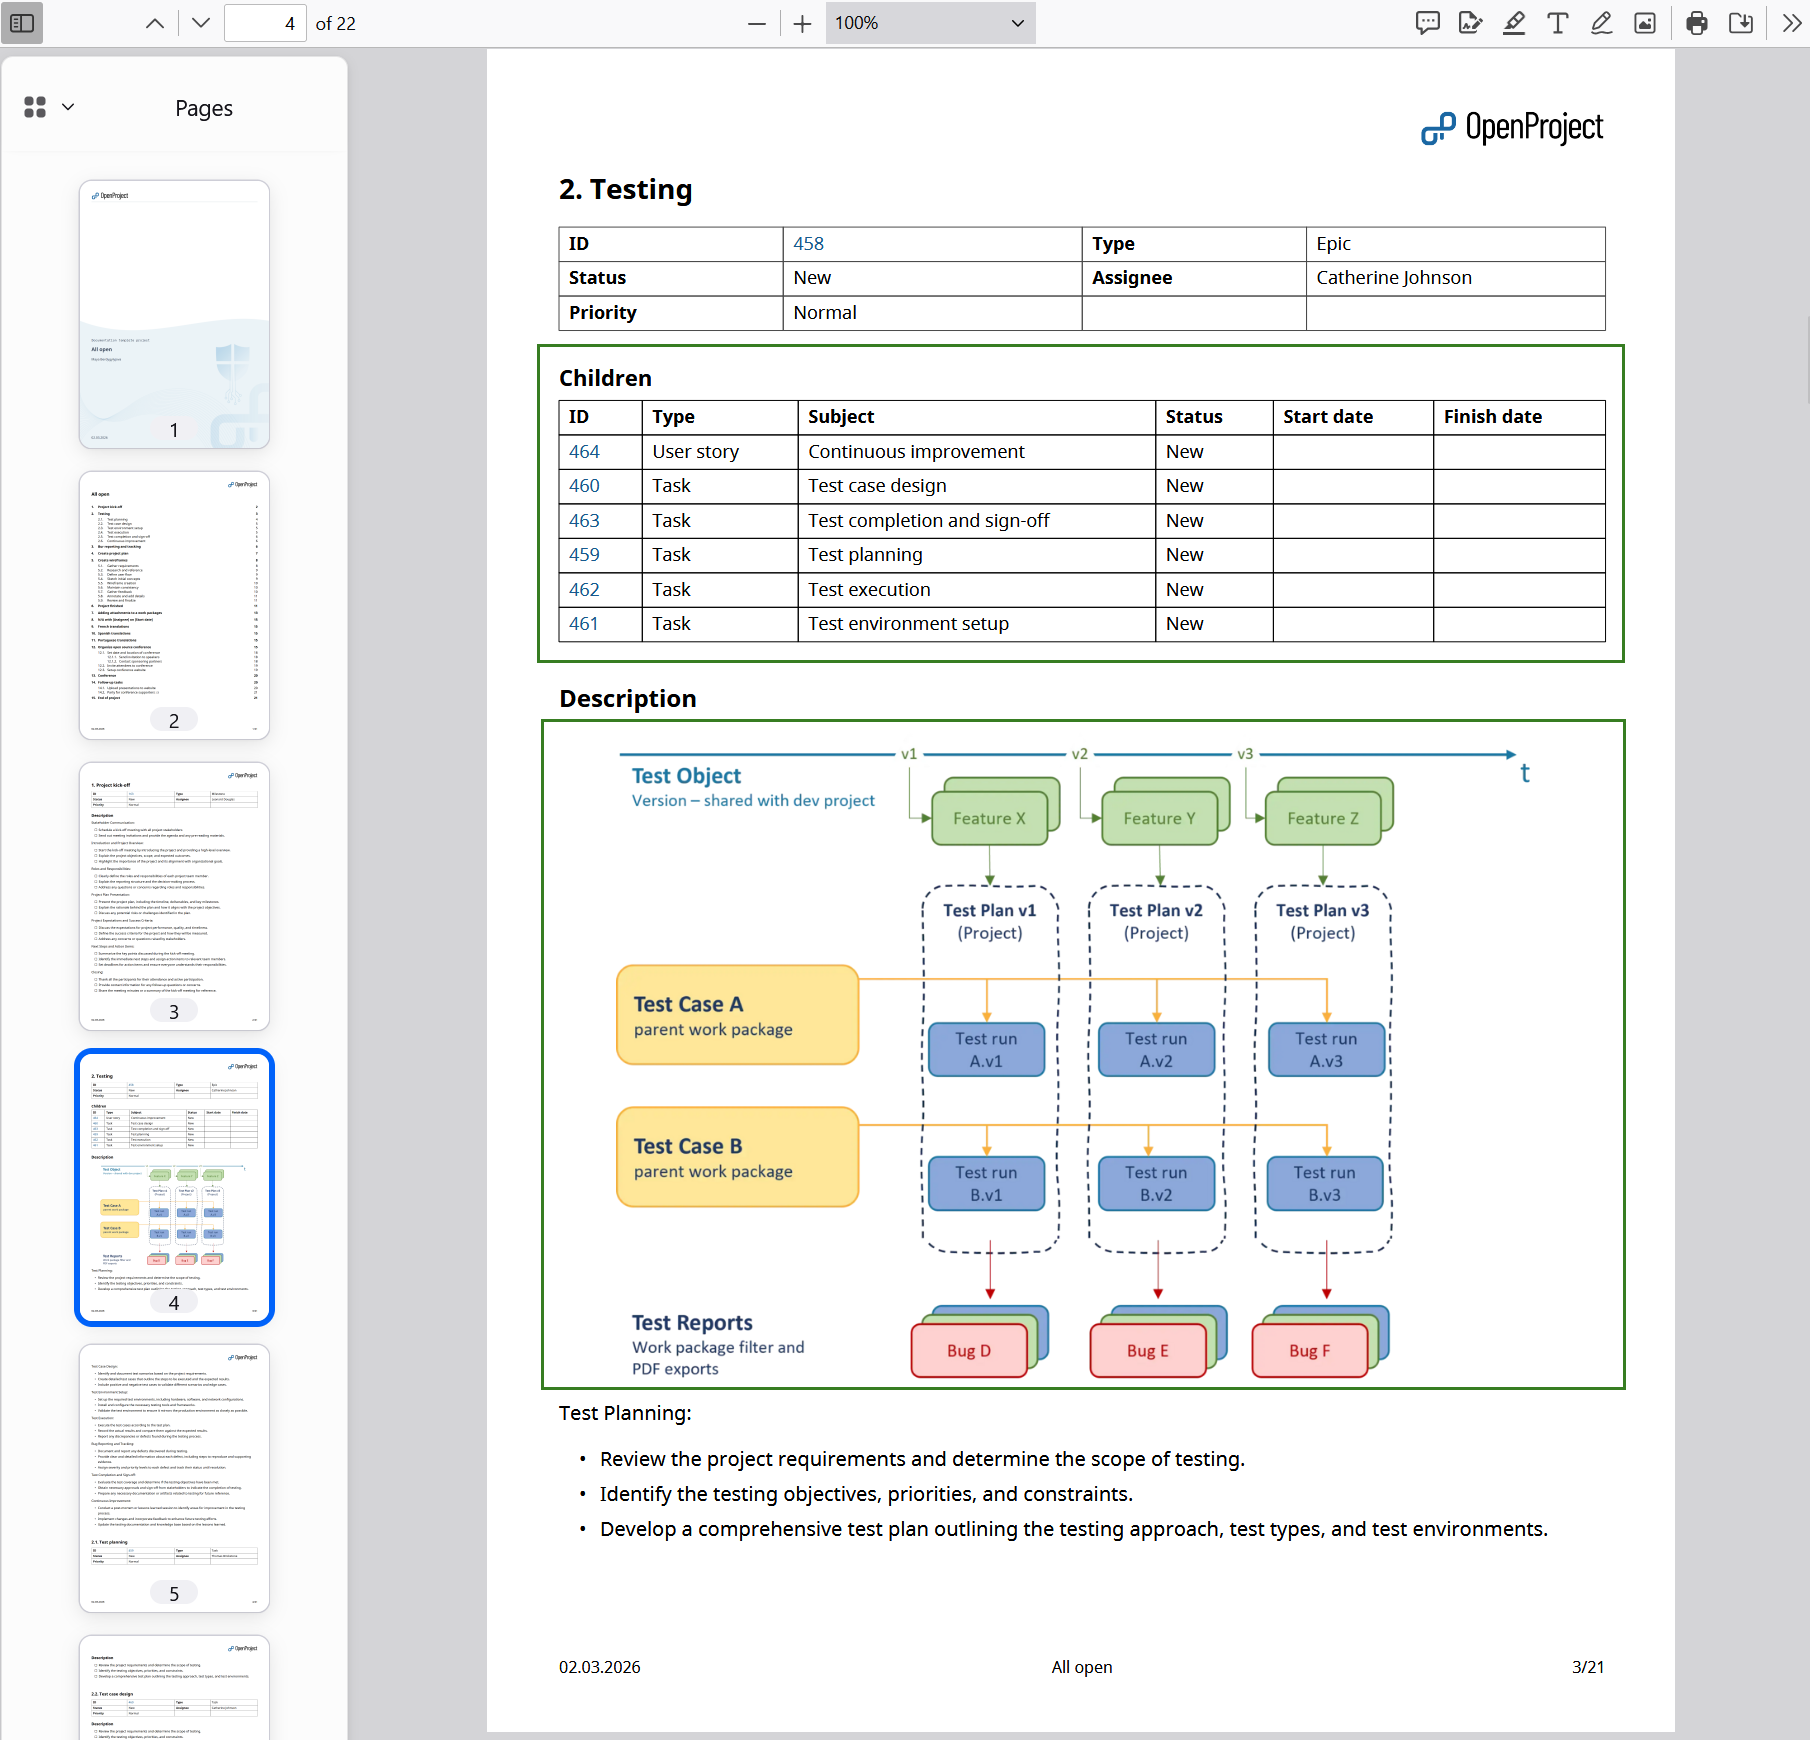This screenshot has width=1810, height=1740.
Task: Follow the link to task 459 Test planning
Action: [x=585, y=555]
